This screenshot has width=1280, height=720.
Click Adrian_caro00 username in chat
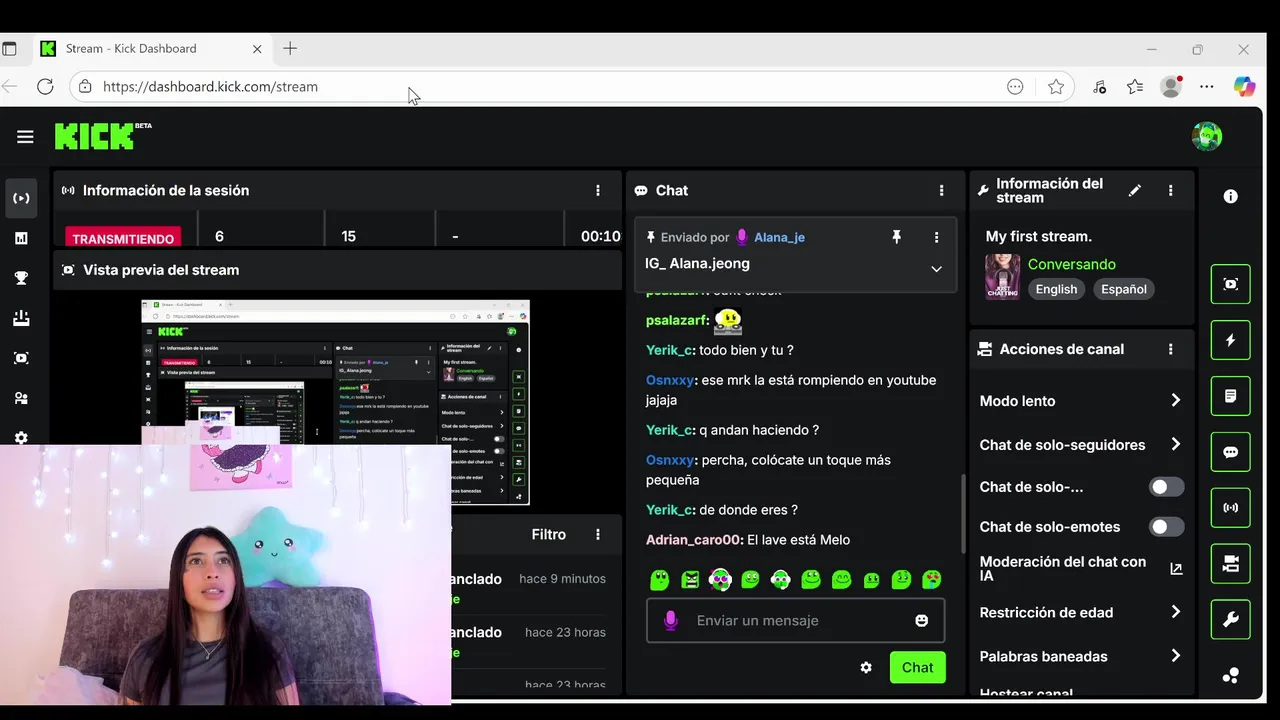[695, 540]
